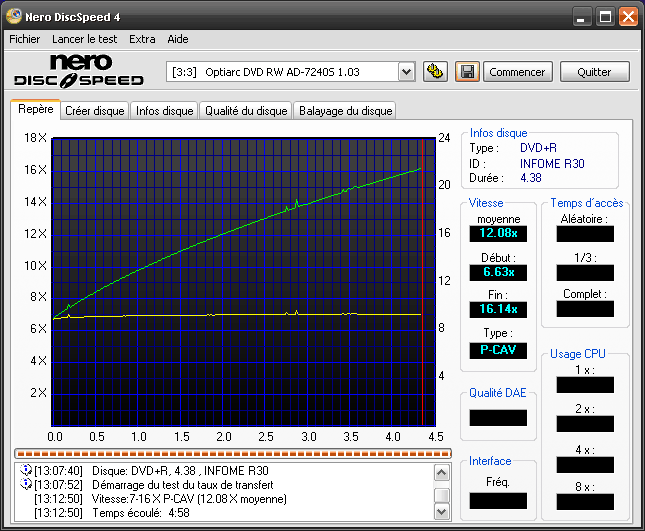Image resolution: width=645 pixels, height=531 pixels.
Task: Open the Extra menu
Action: pyautogui.click(x=142, y=39)
